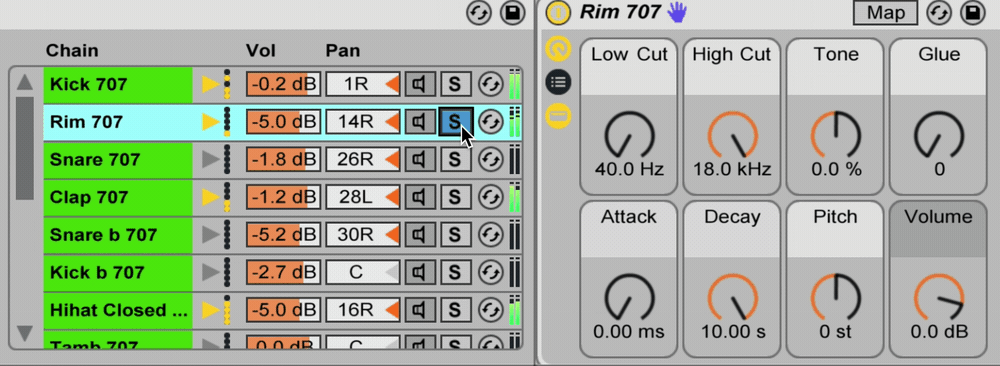Select the Snare 707 chain
The image size is (1000, 366).
pos(118,159)
